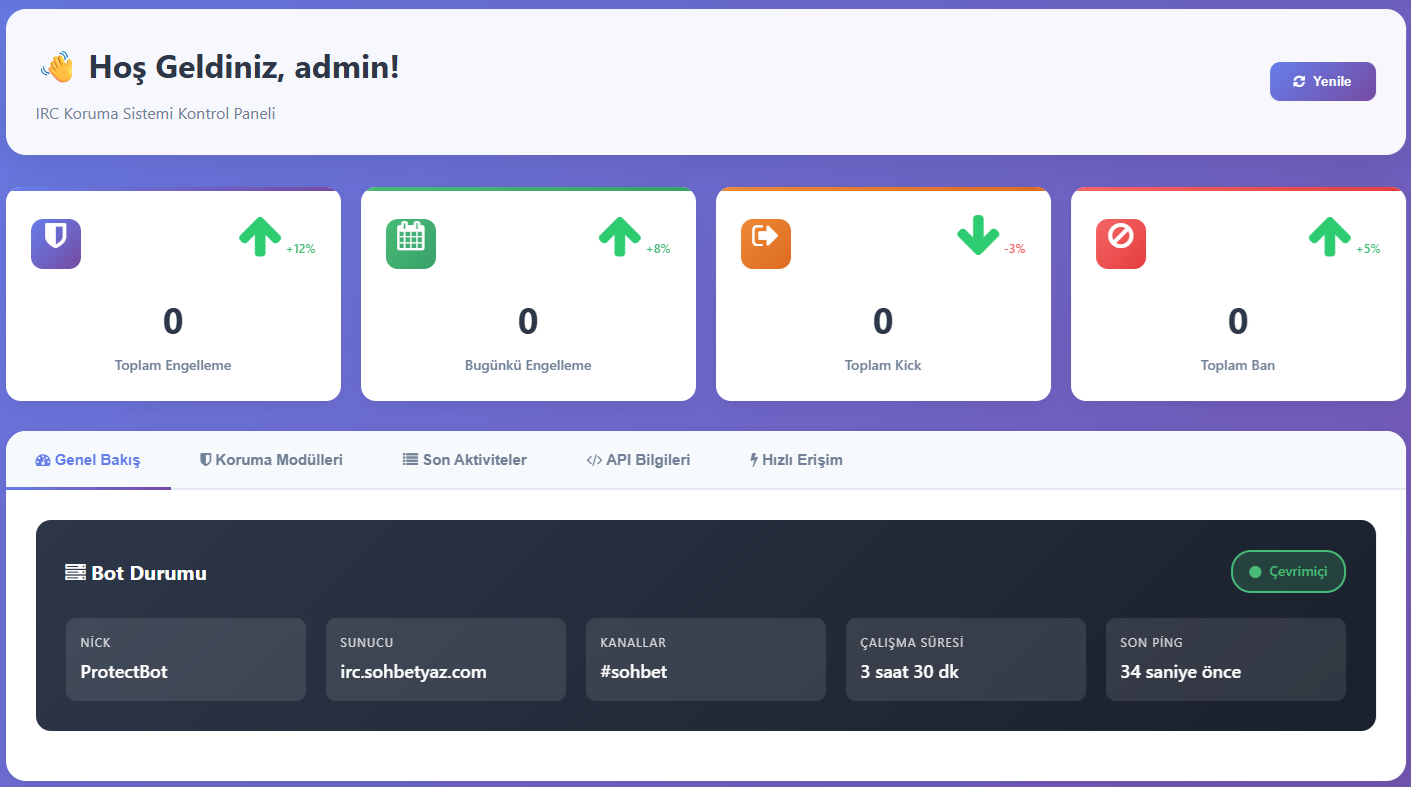Click the Kanallar card showing #sohbet

click(706, 659)
